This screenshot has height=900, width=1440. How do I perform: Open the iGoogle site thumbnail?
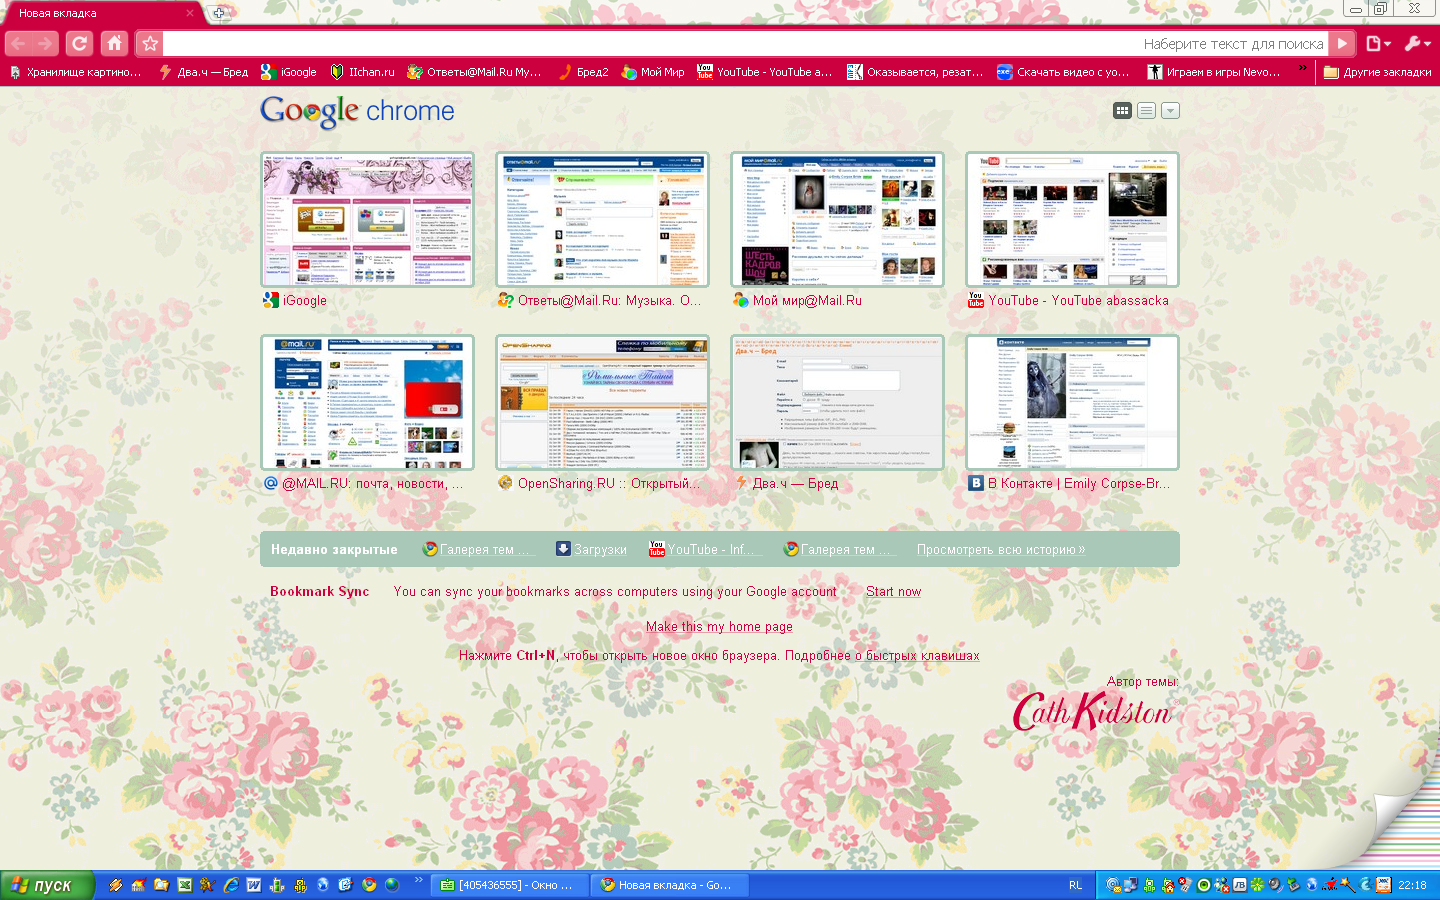367,220
